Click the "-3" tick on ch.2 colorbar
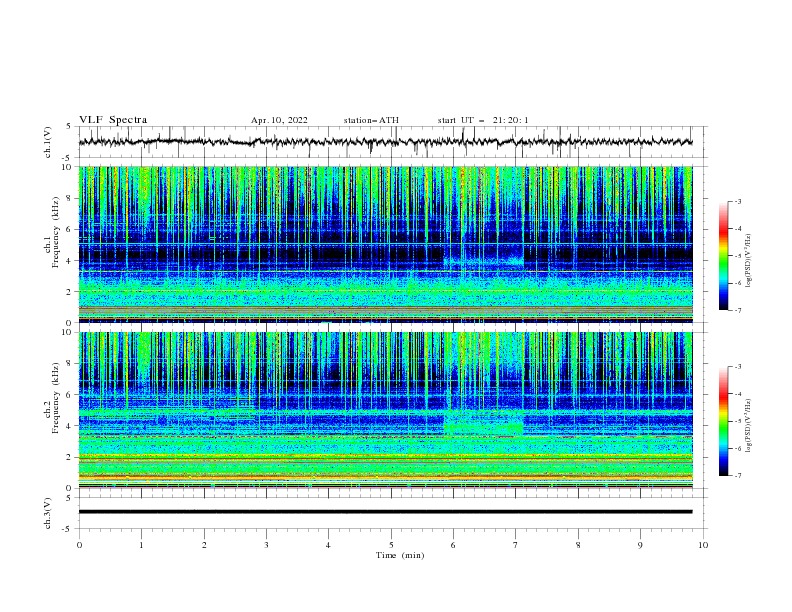This screenshot has width=792, height=612. pyautogui.click(x=737, y=367)
